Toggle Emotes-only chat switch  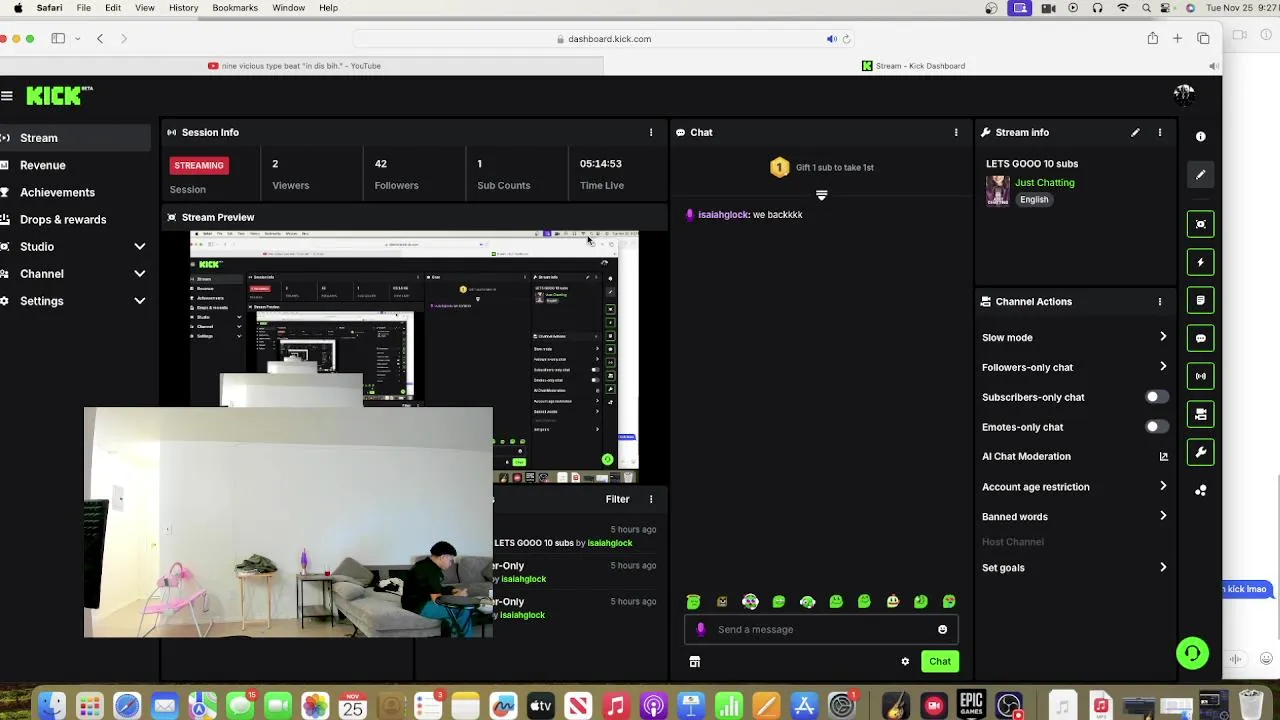tap(1156, 427)
